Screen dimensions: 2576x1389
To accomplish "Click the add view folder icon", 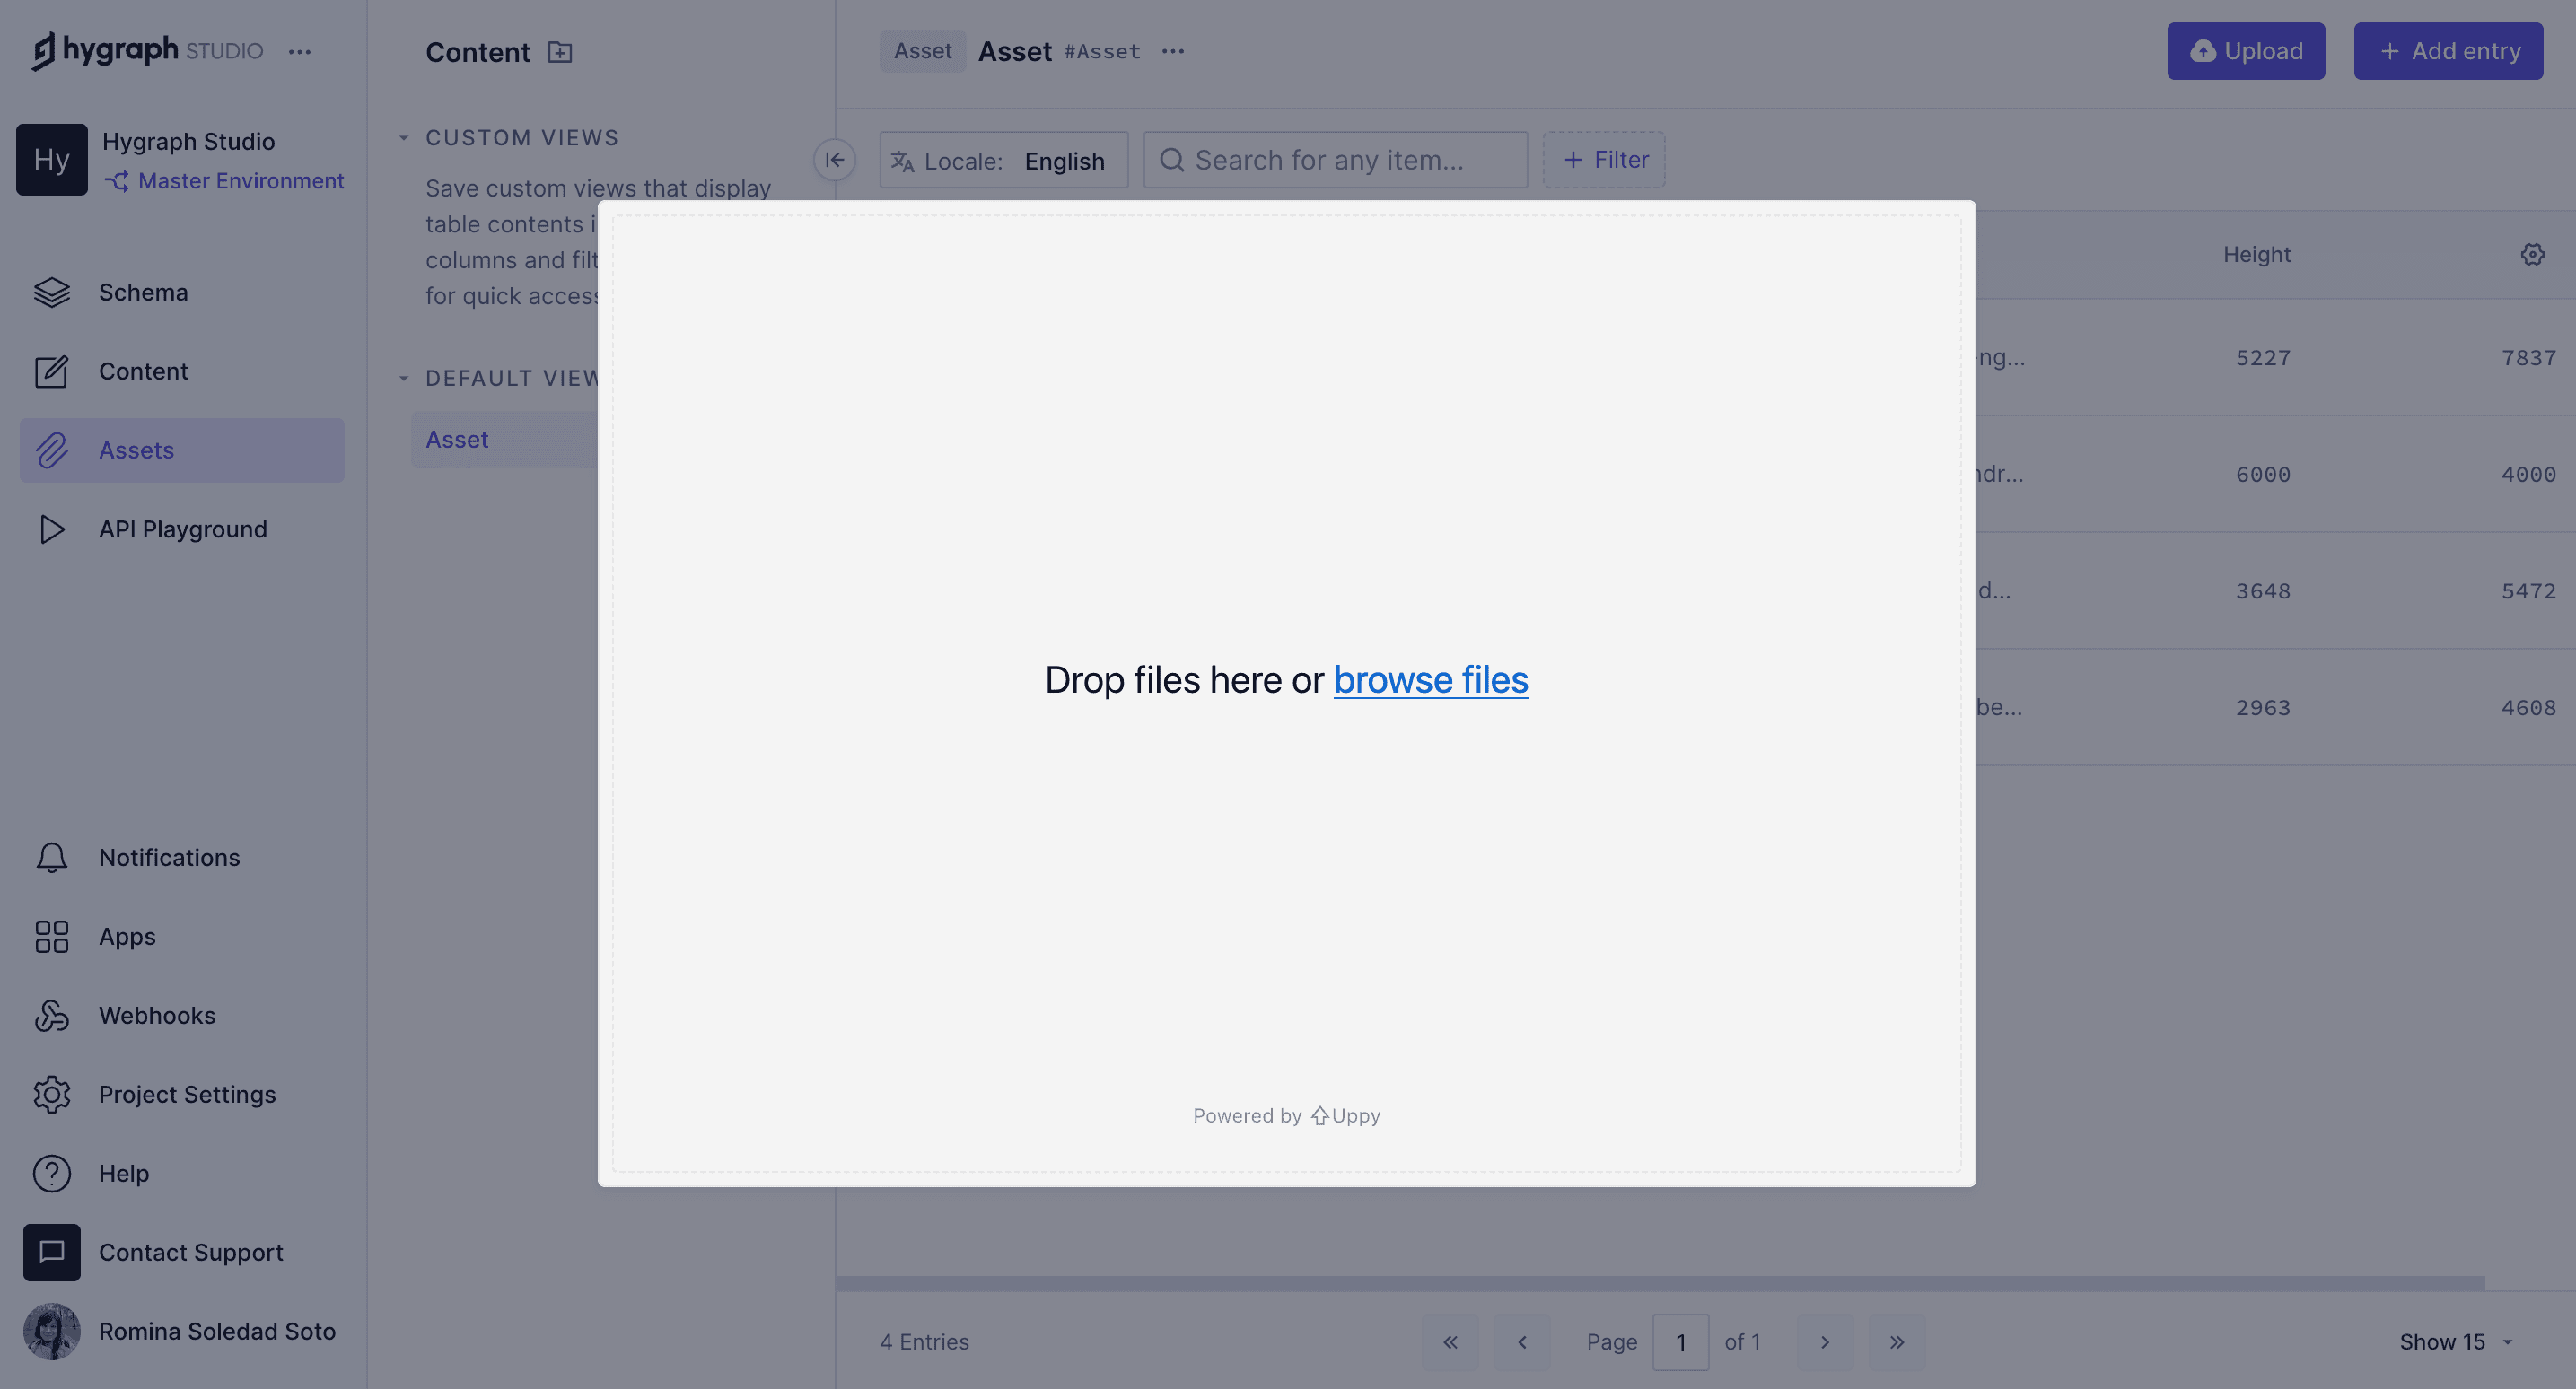I will click(560, 52).
